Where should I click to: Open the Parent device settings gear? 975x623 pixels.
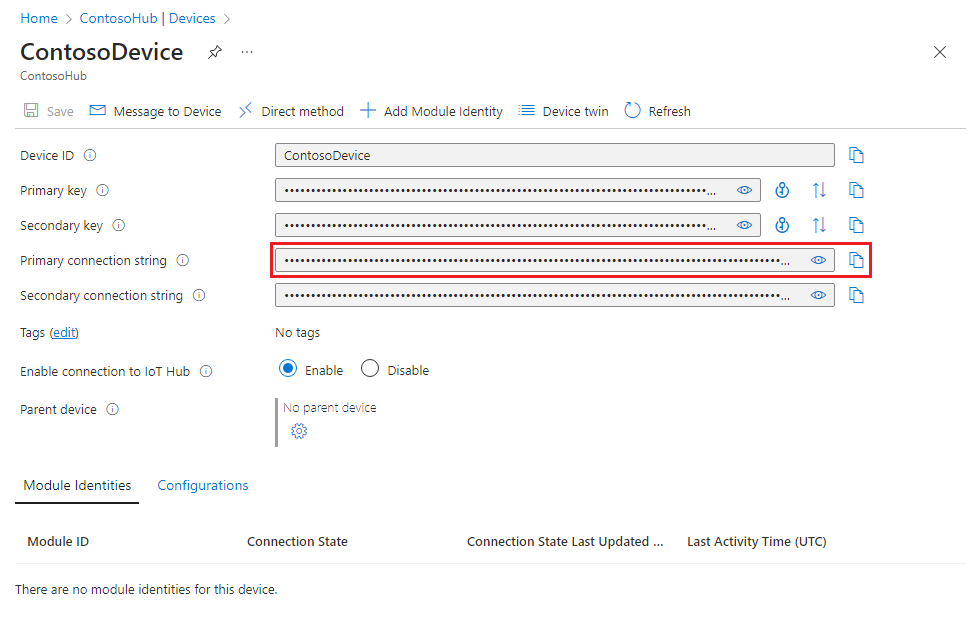pos(297,431)
